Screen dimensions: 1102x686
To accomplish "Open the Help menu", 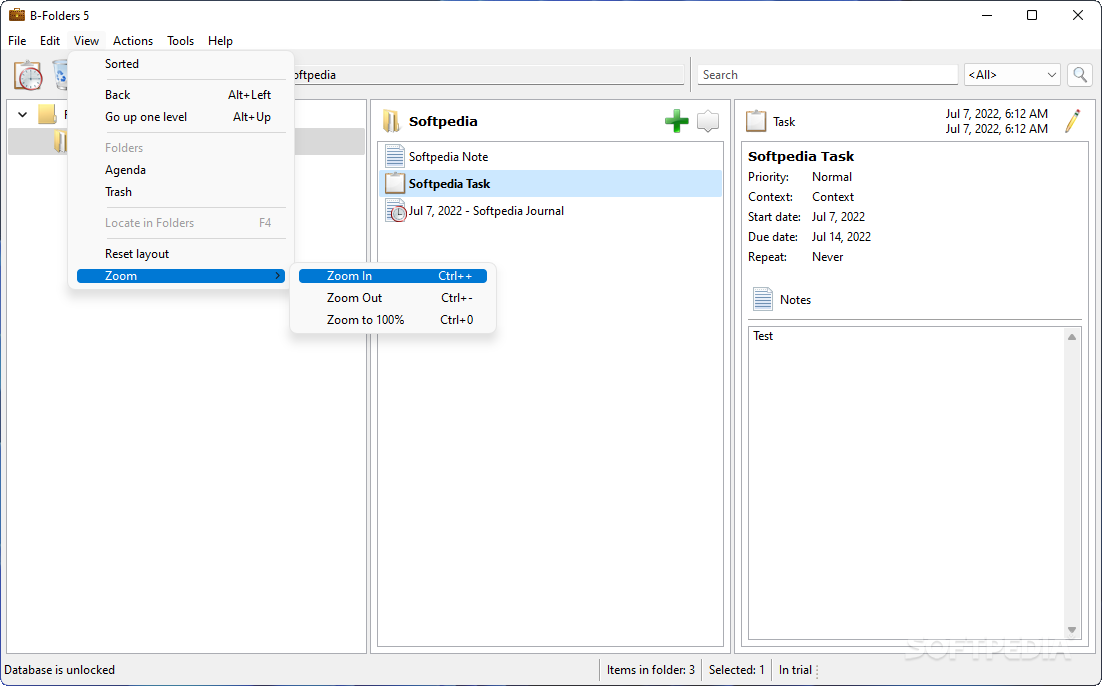I will click(x=220, y=41).
